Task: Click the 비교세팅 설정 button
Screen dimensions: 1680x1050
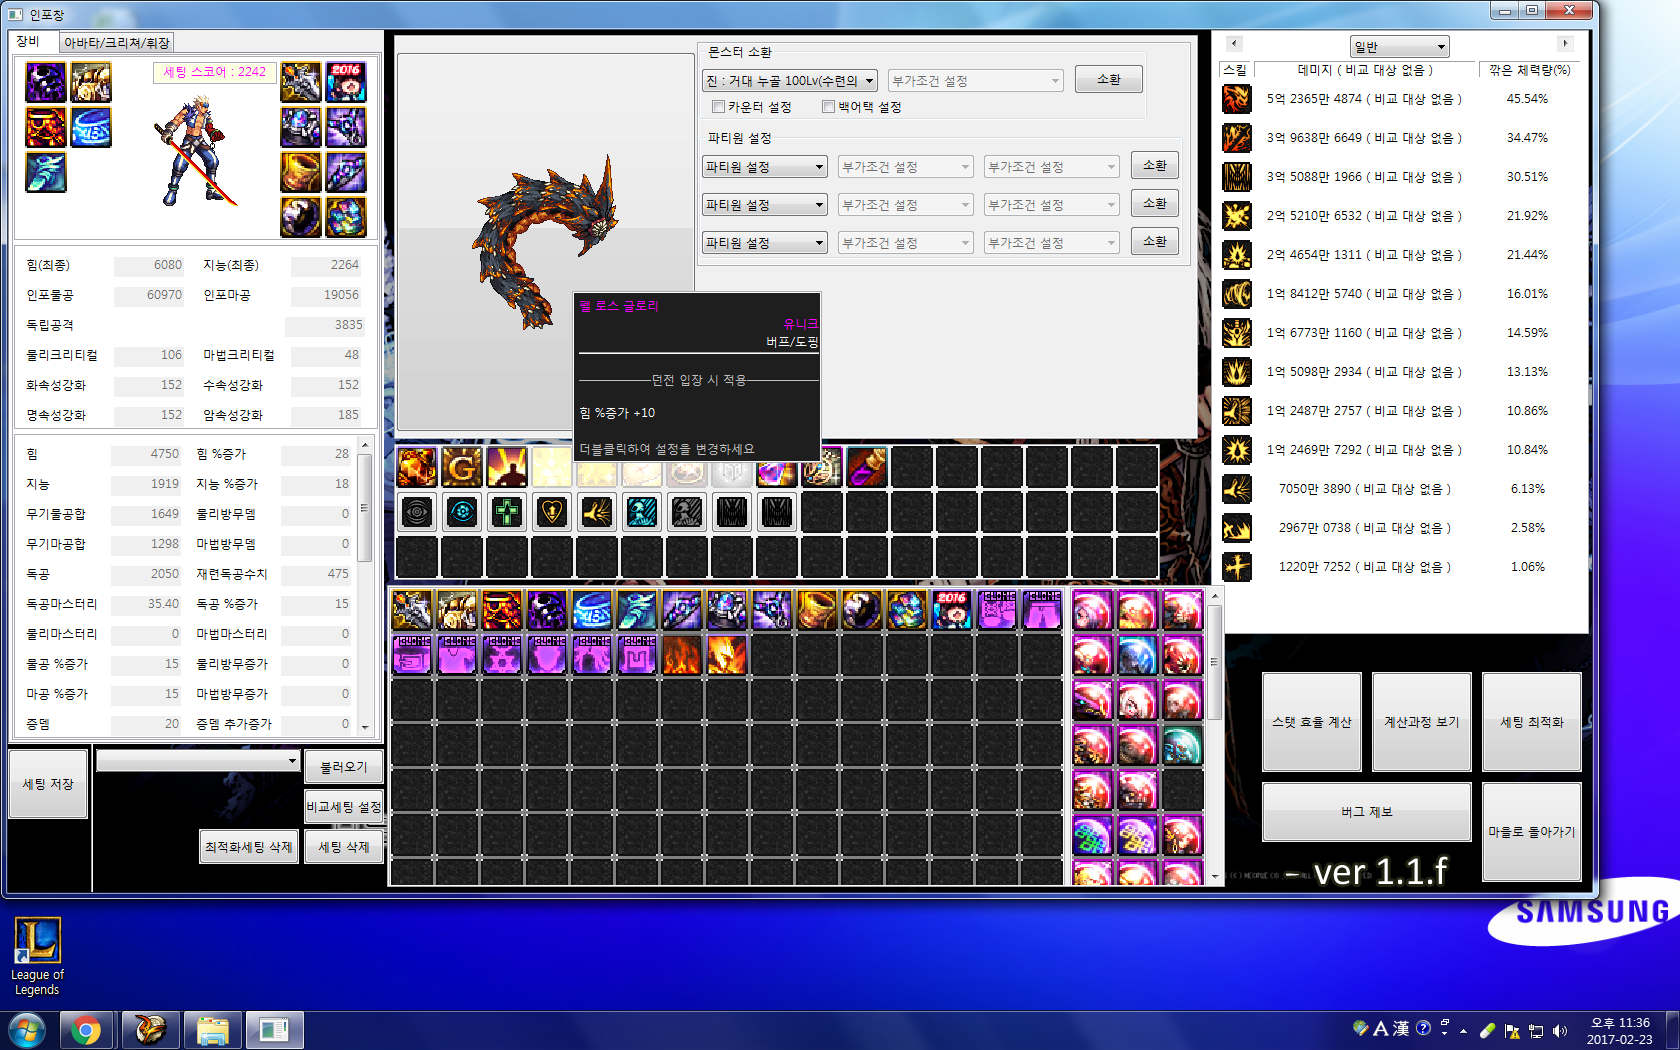Action: tap(343, 807)
